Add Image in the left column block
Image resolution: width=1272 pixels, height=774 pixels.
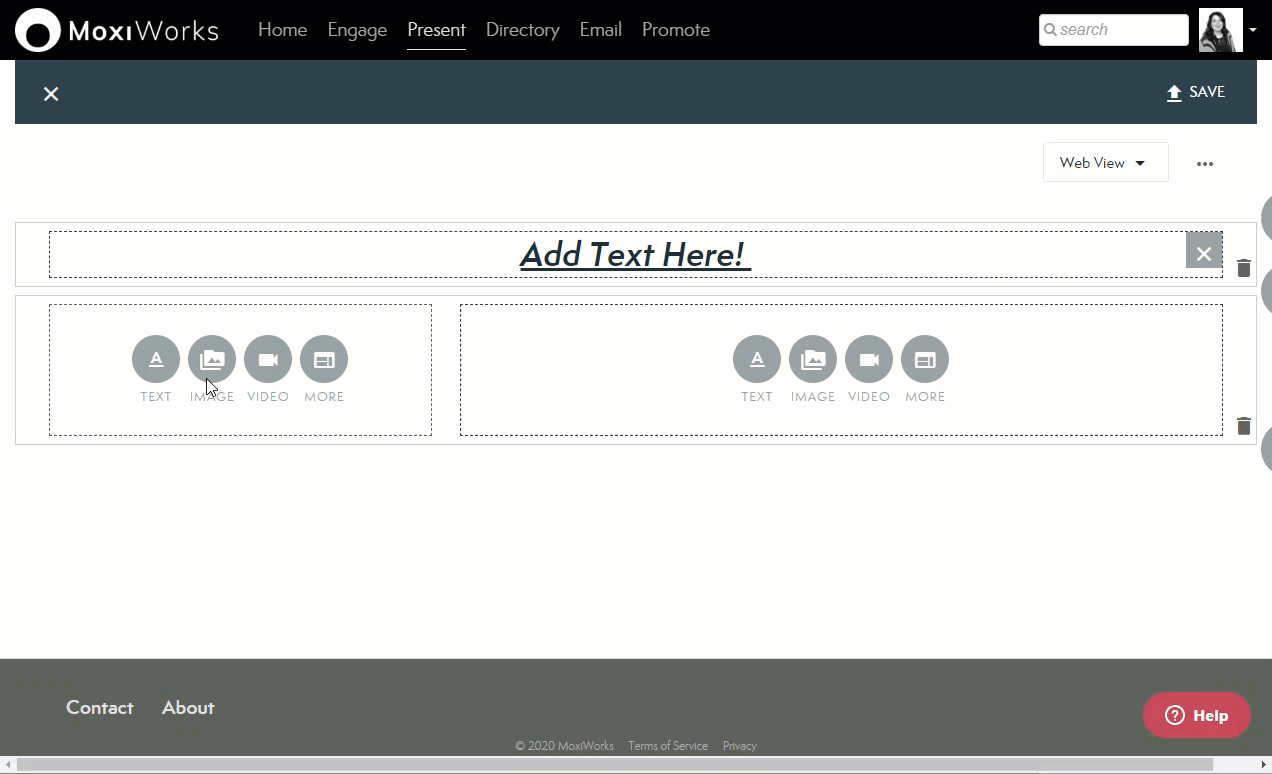[212, 359]
